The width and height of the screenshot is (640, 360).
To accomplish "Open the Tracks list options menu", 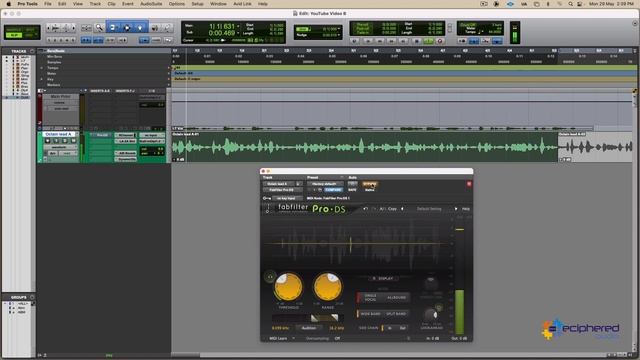I will [x=32, y=51].
